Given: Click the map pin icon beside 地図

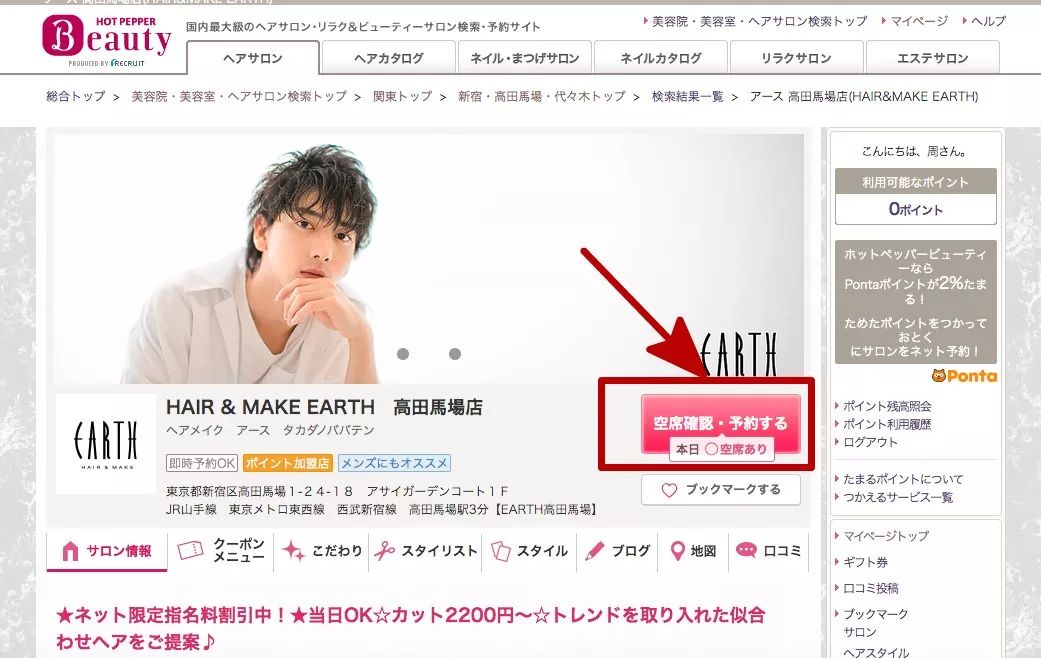Looking at the screenshot, I should [677, 550].
